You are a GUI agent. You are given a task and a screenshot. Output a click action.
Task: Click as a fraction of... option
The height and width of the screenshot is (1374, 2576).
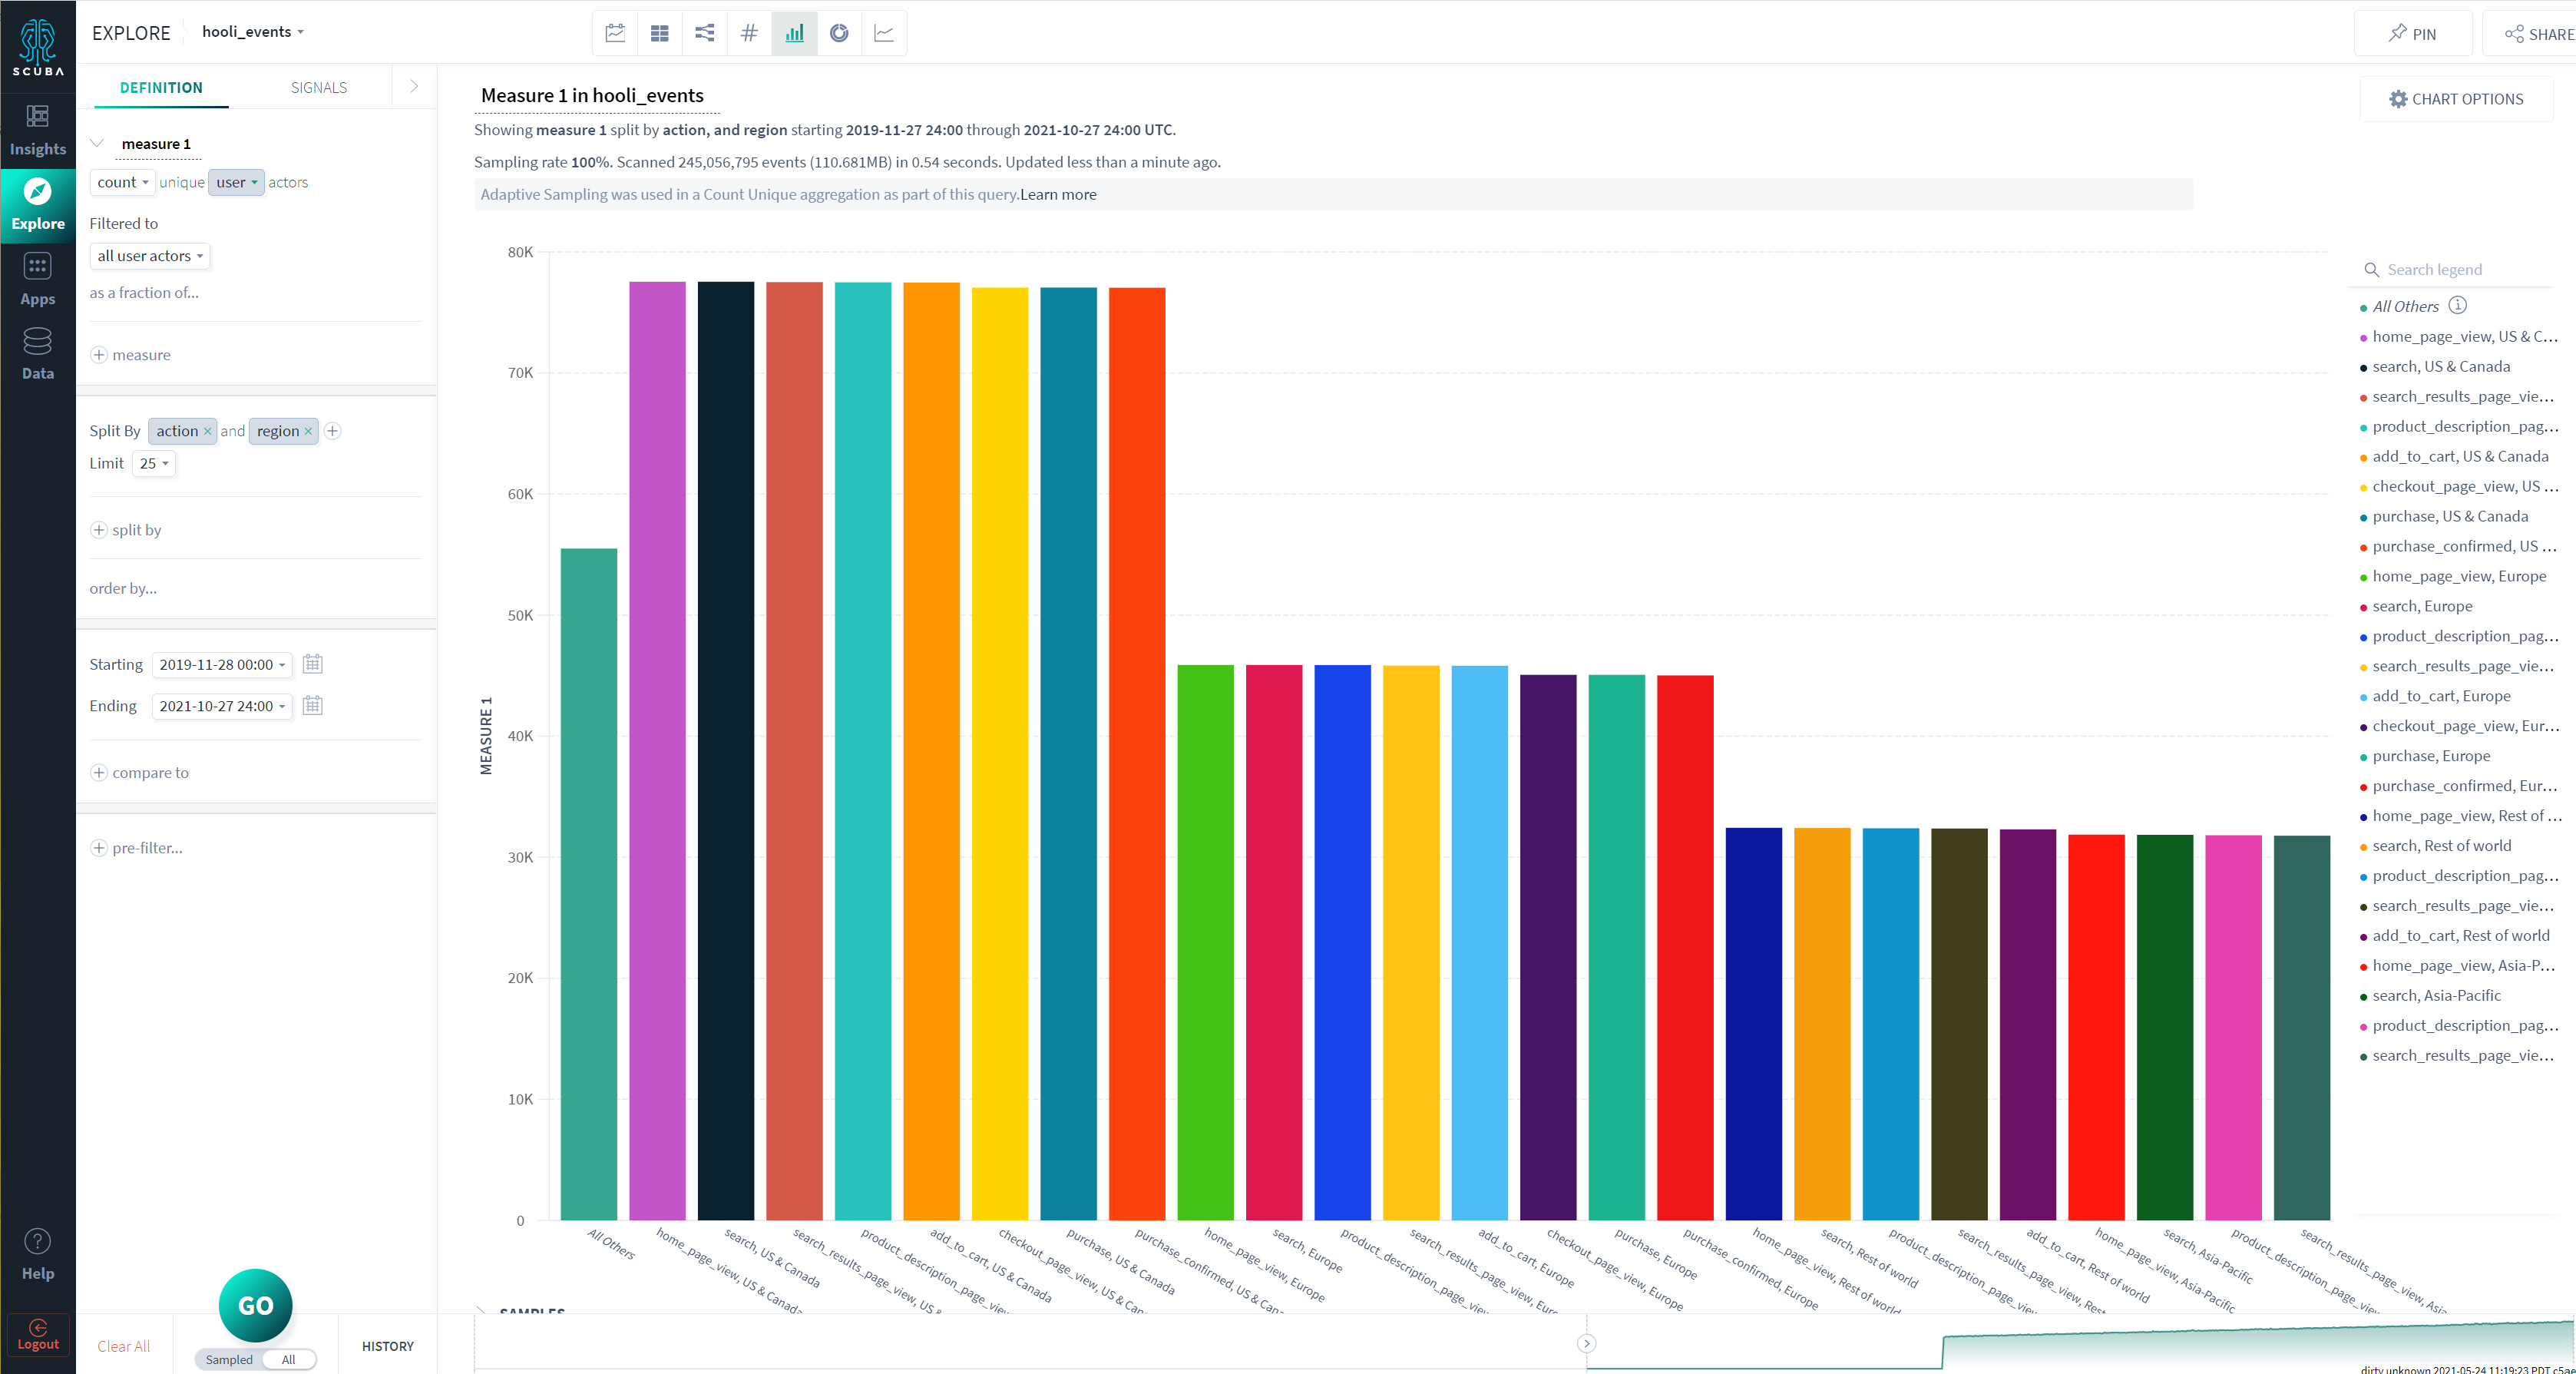[x=144, y=292]
